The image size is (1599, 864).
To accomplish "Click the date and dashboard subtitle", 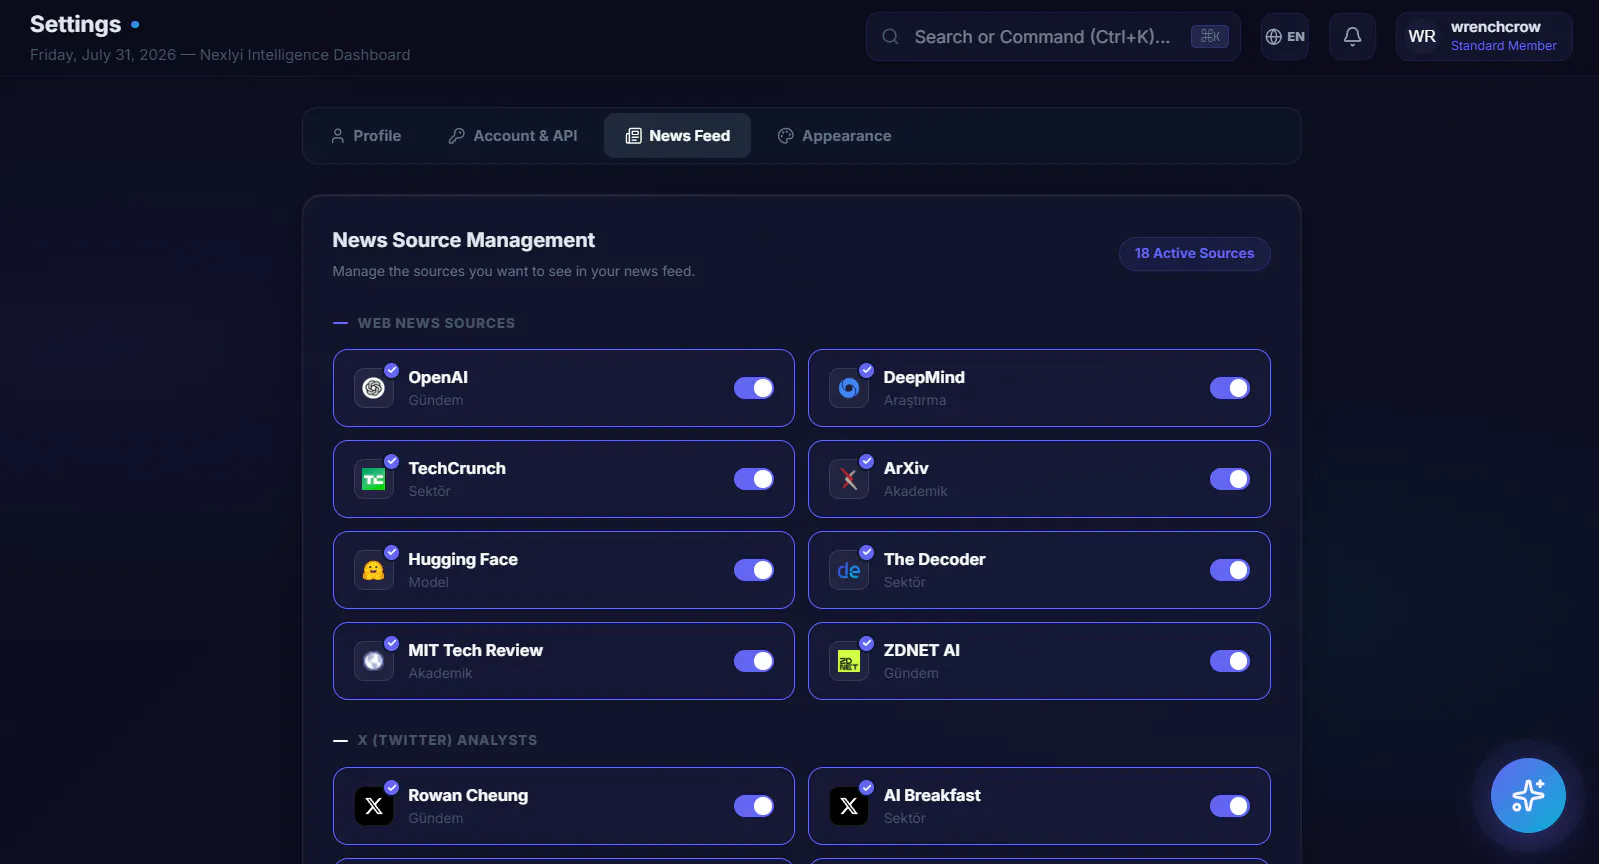I will 220,55.
